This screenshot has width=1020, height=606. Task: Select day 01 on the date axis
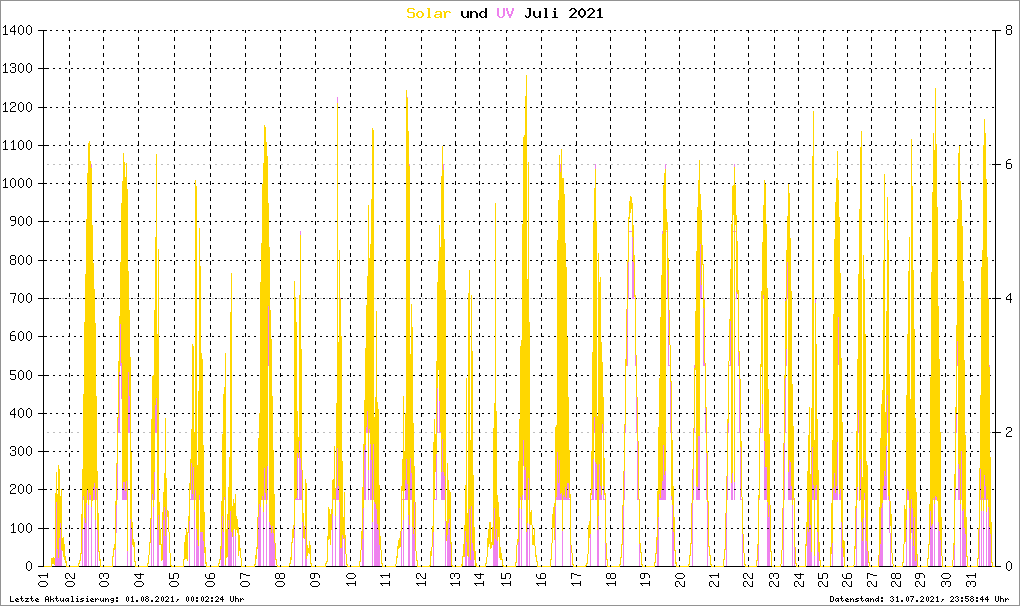[44, 581]
